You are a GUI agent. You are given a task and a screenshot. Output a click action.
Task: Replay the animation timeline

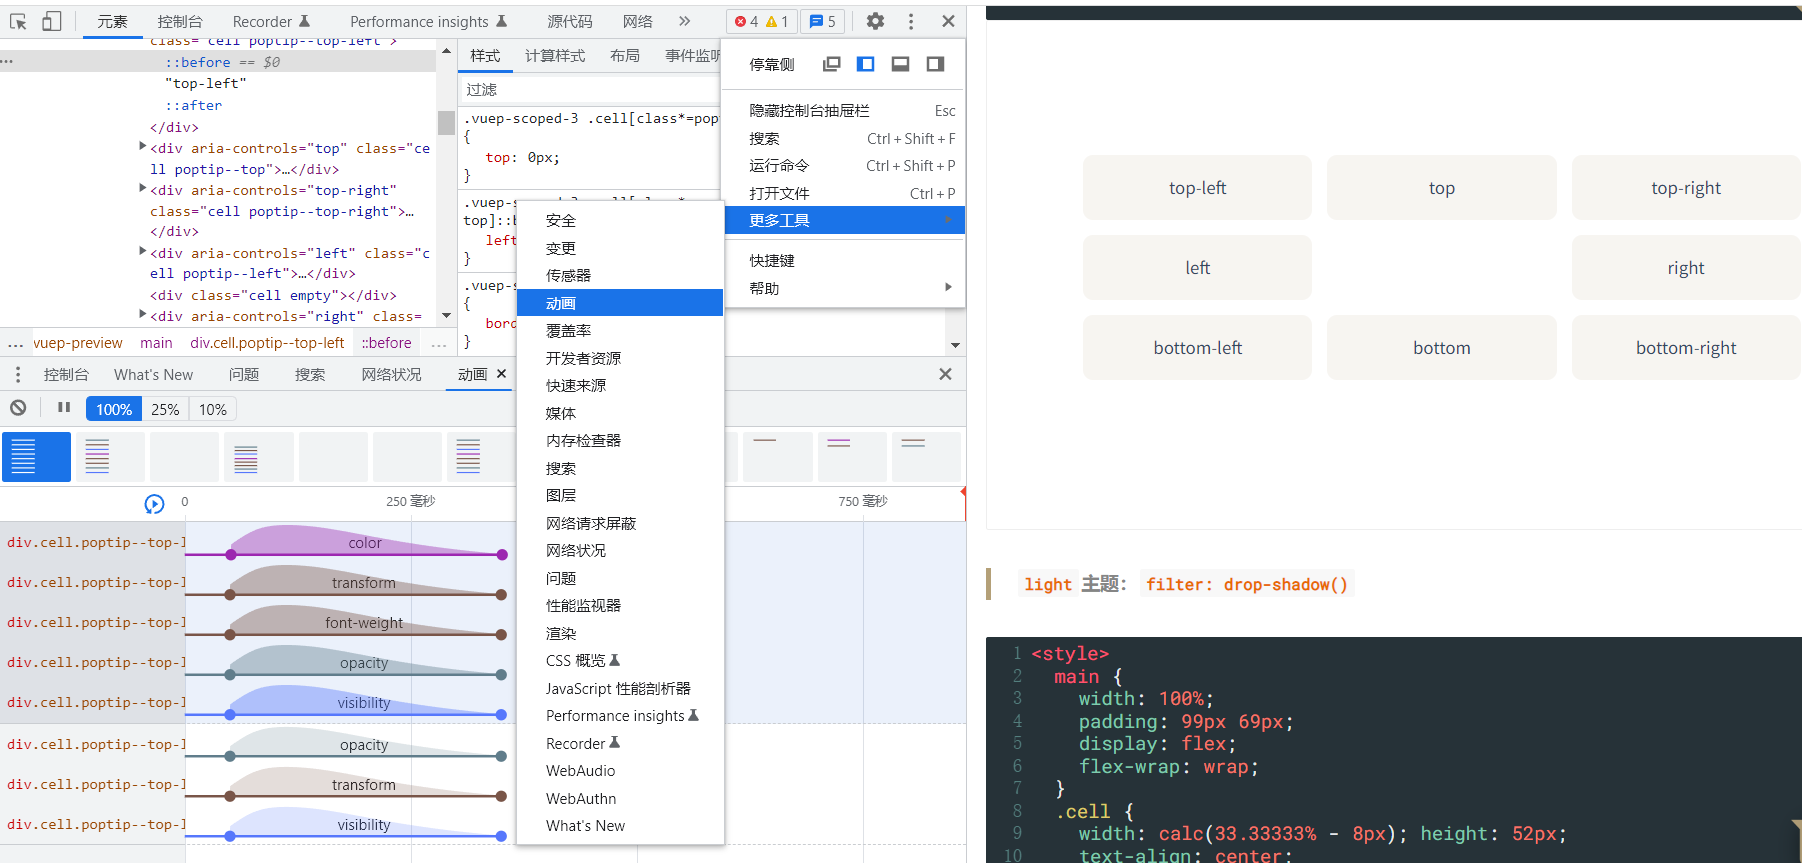154,504
